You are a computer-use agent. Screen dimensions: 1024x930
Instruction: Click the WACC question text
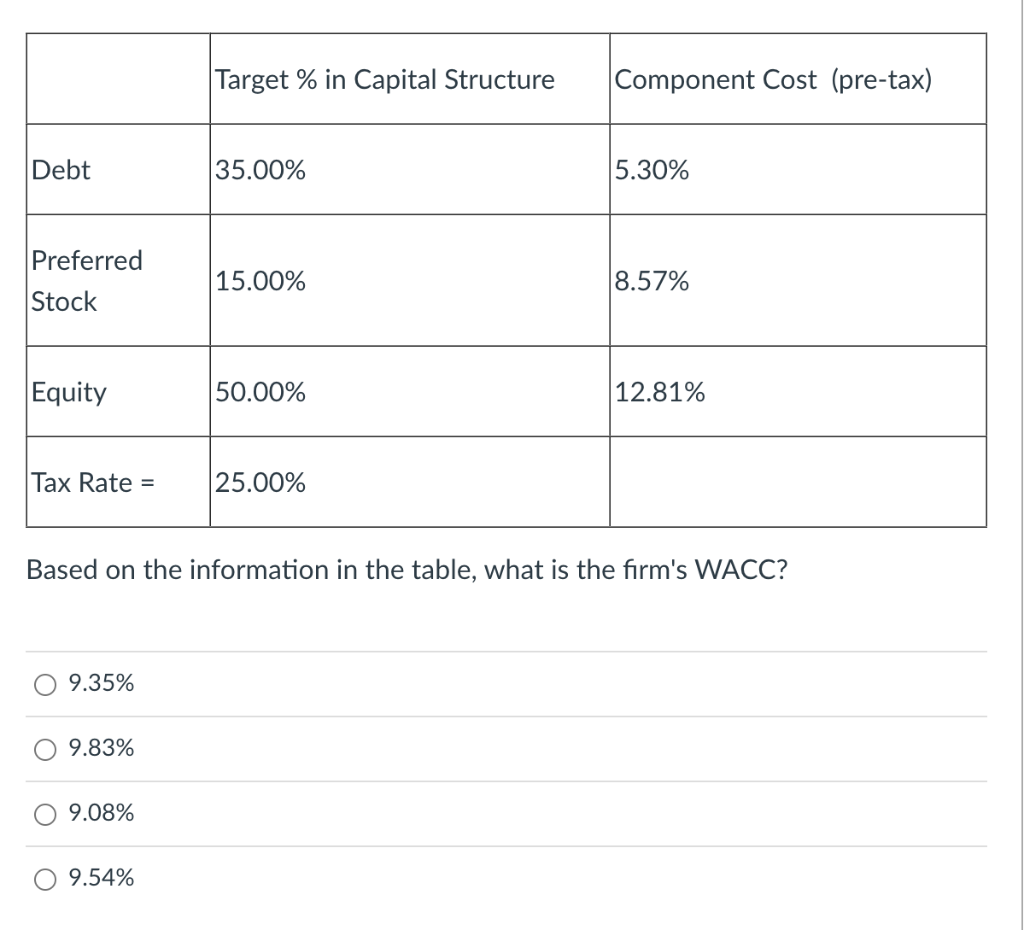click(x=407, y=570)
